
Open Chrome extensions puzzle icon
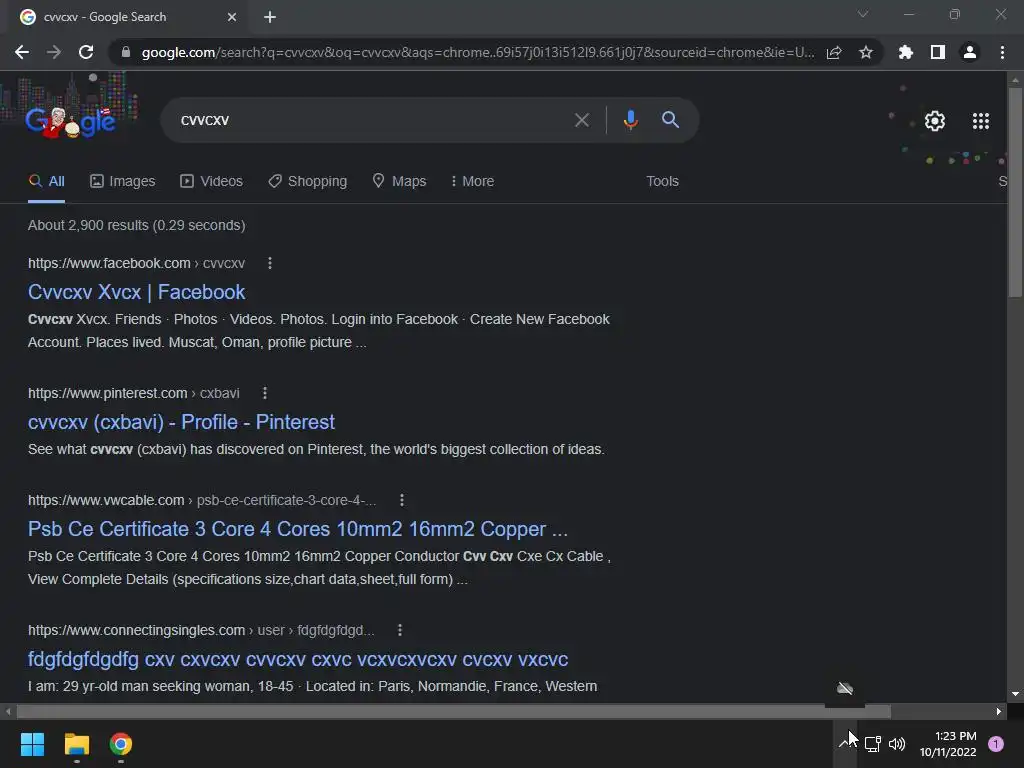pos(906,52)
